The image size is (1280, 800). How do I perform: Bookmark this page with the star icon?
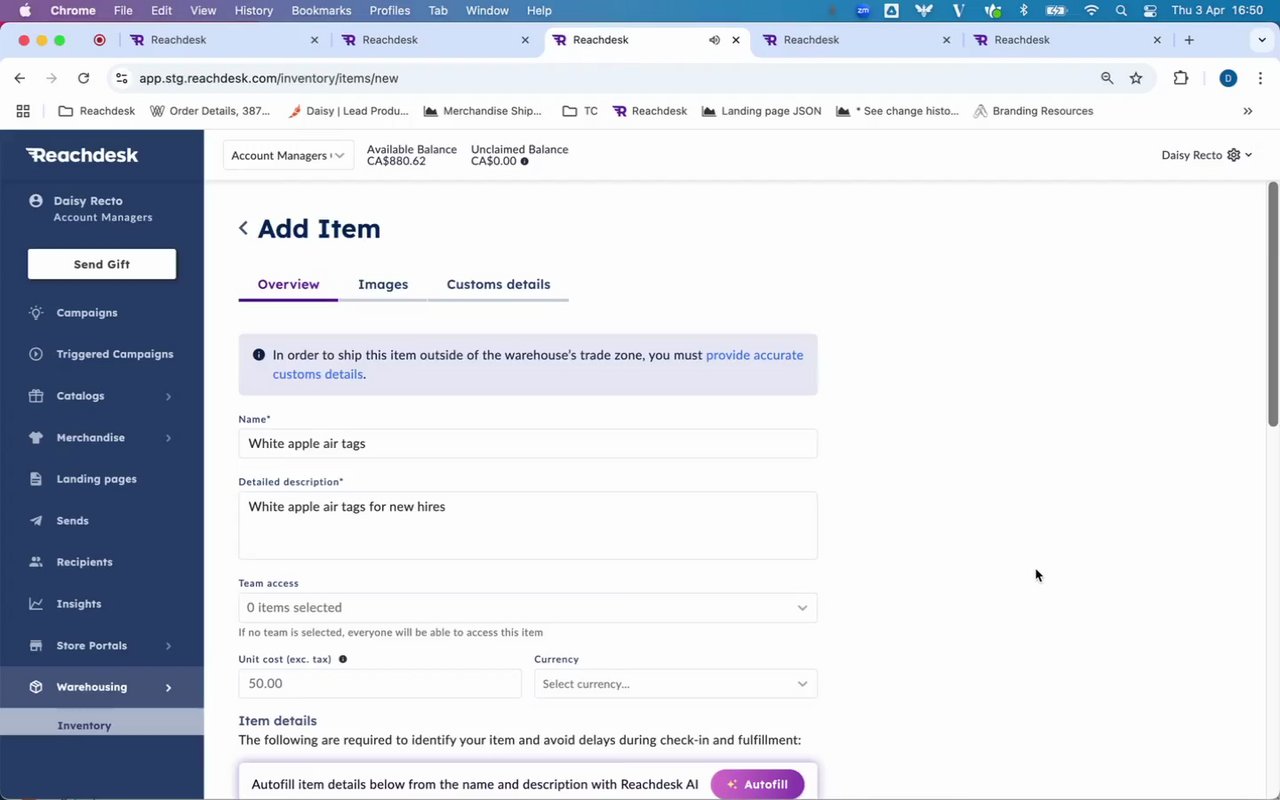(x=1136, y=78)
